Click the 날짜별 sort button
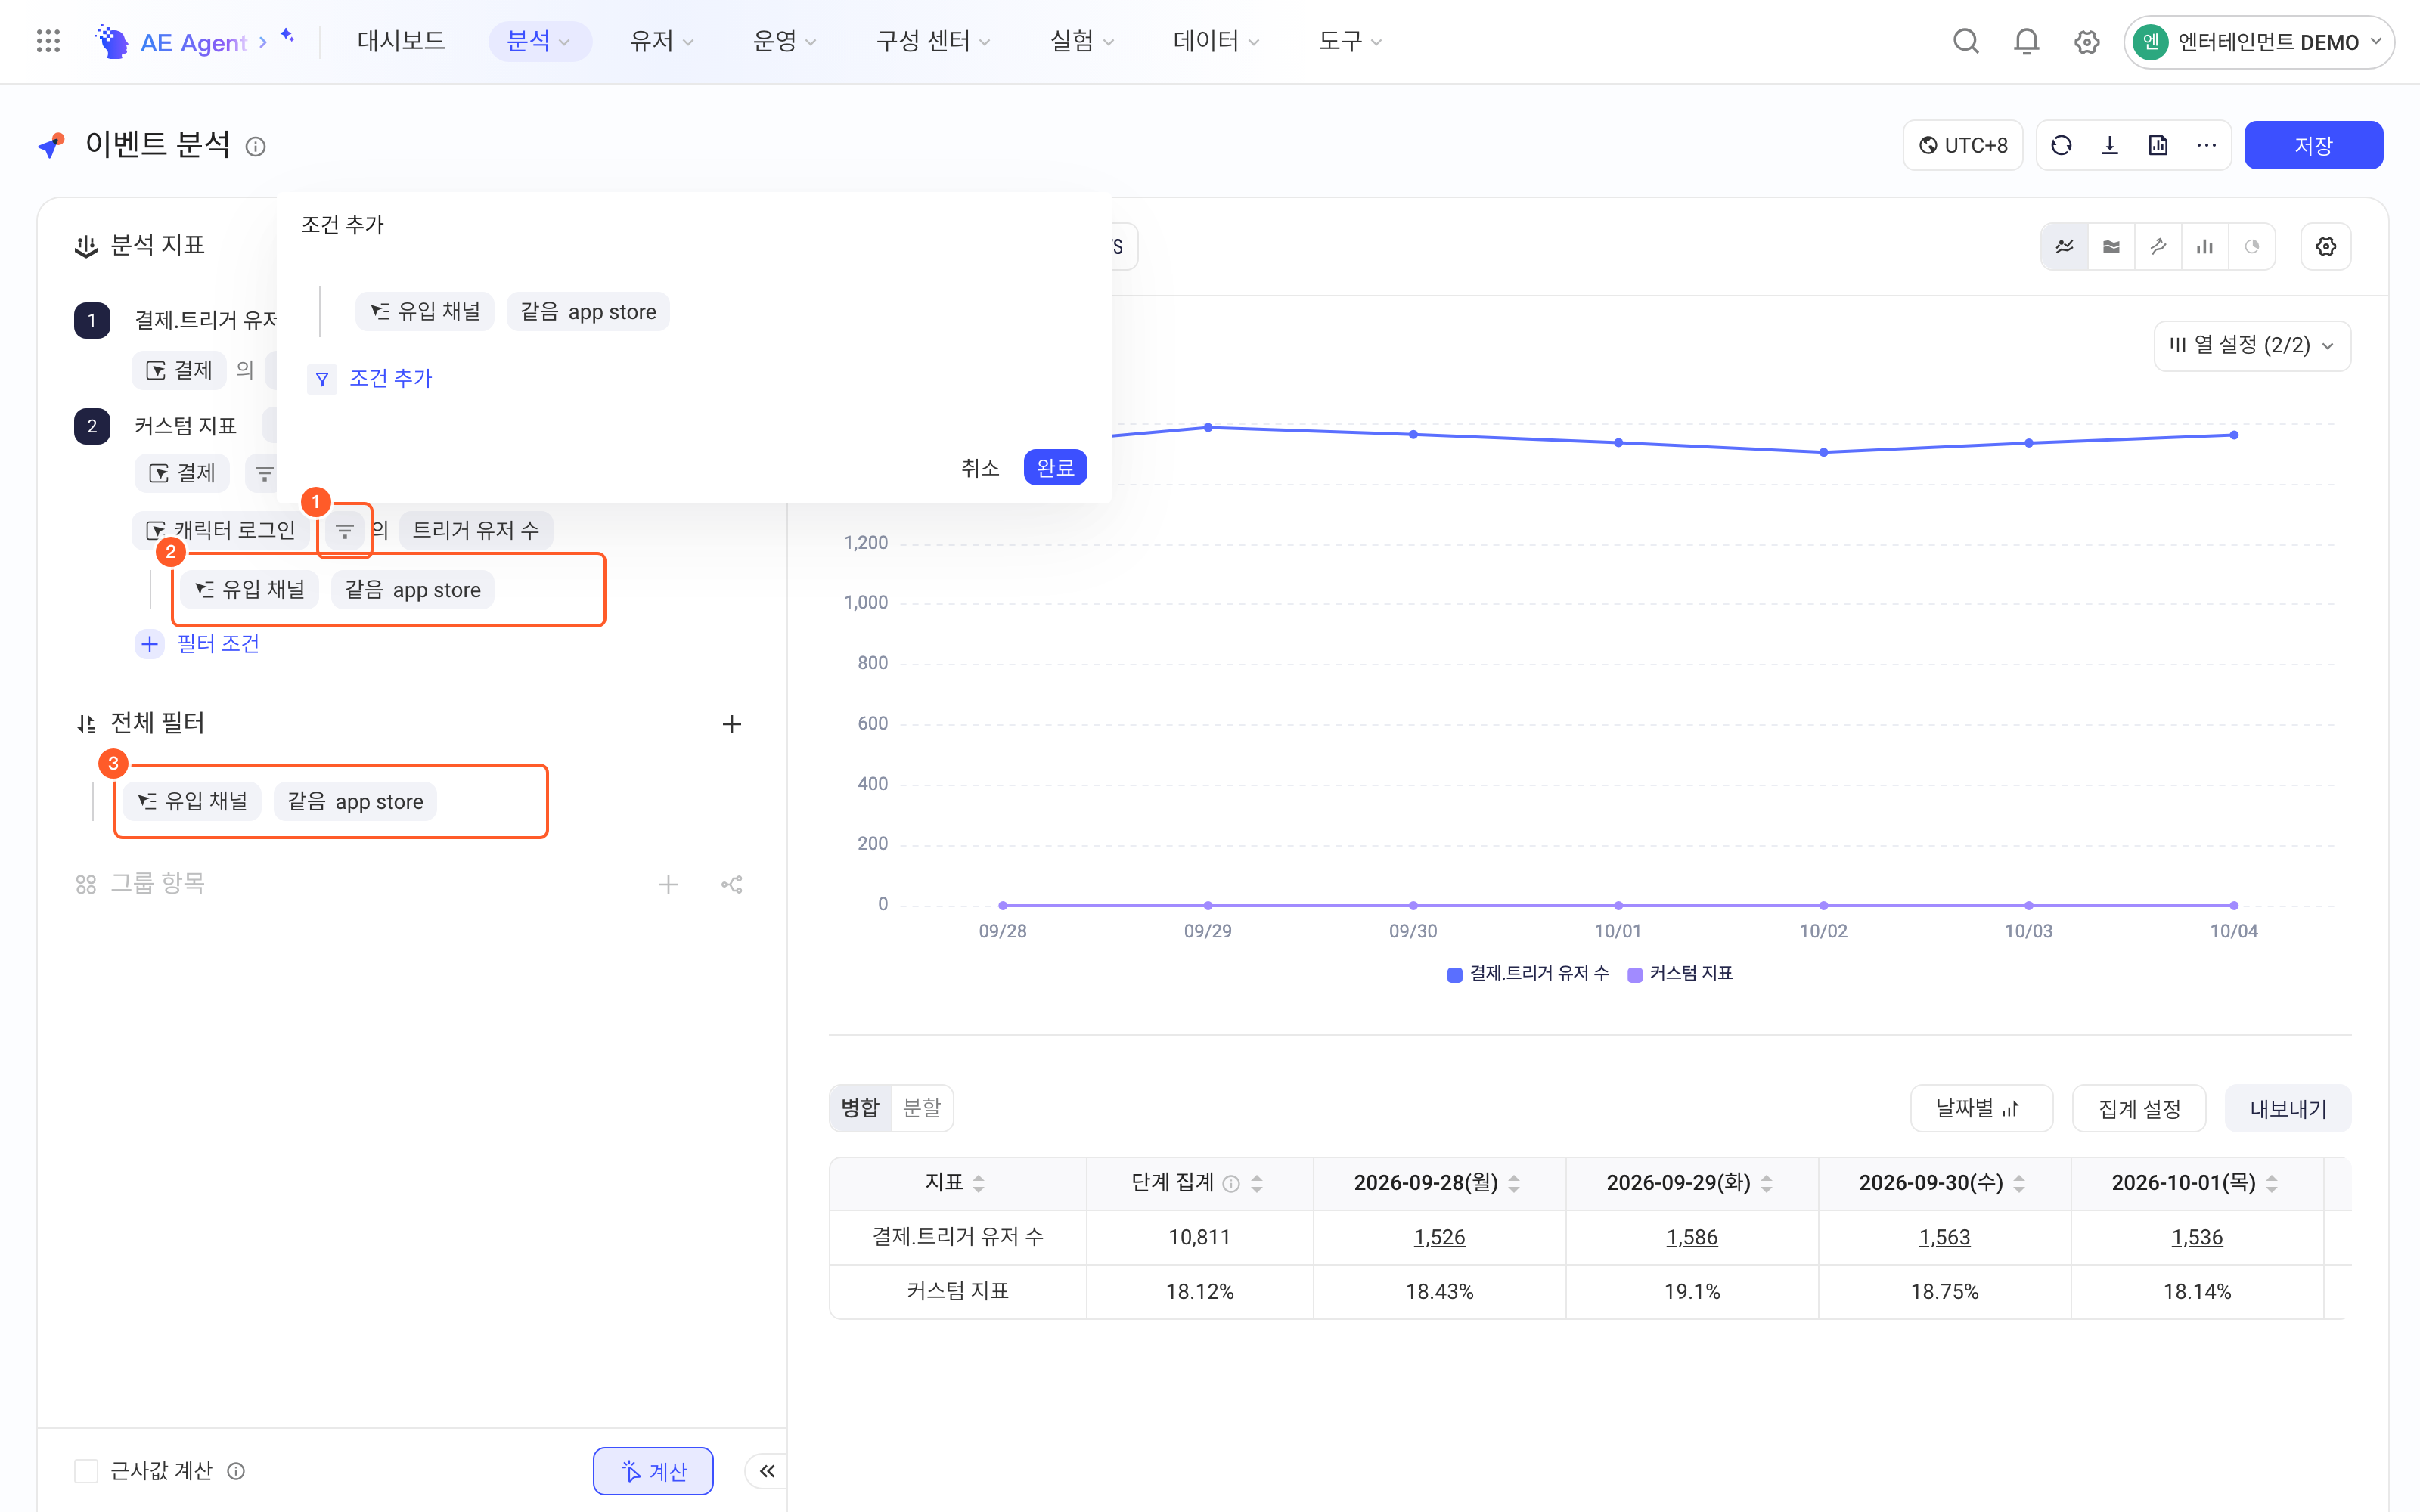 tap(1981, 1109)
